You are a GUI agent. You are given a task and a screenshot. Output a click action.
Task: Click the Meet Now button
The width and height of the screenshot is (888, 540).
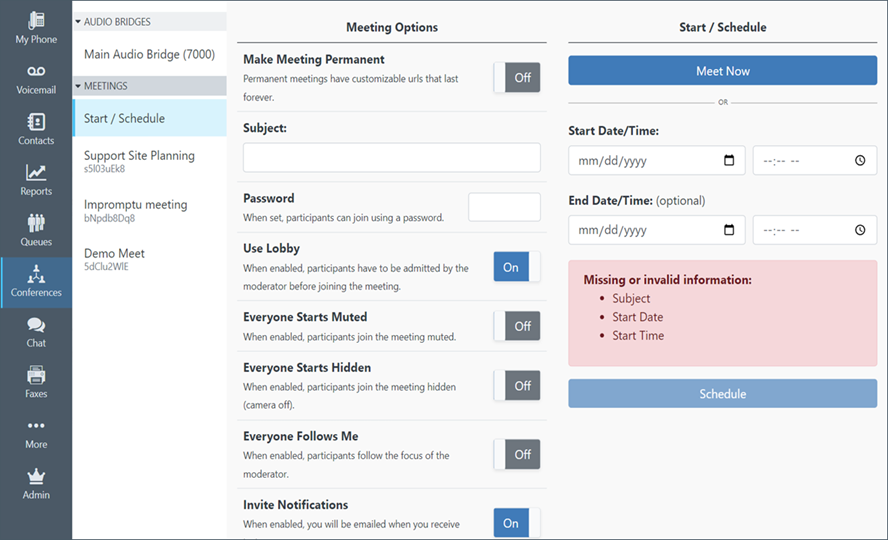pos(722,71)
